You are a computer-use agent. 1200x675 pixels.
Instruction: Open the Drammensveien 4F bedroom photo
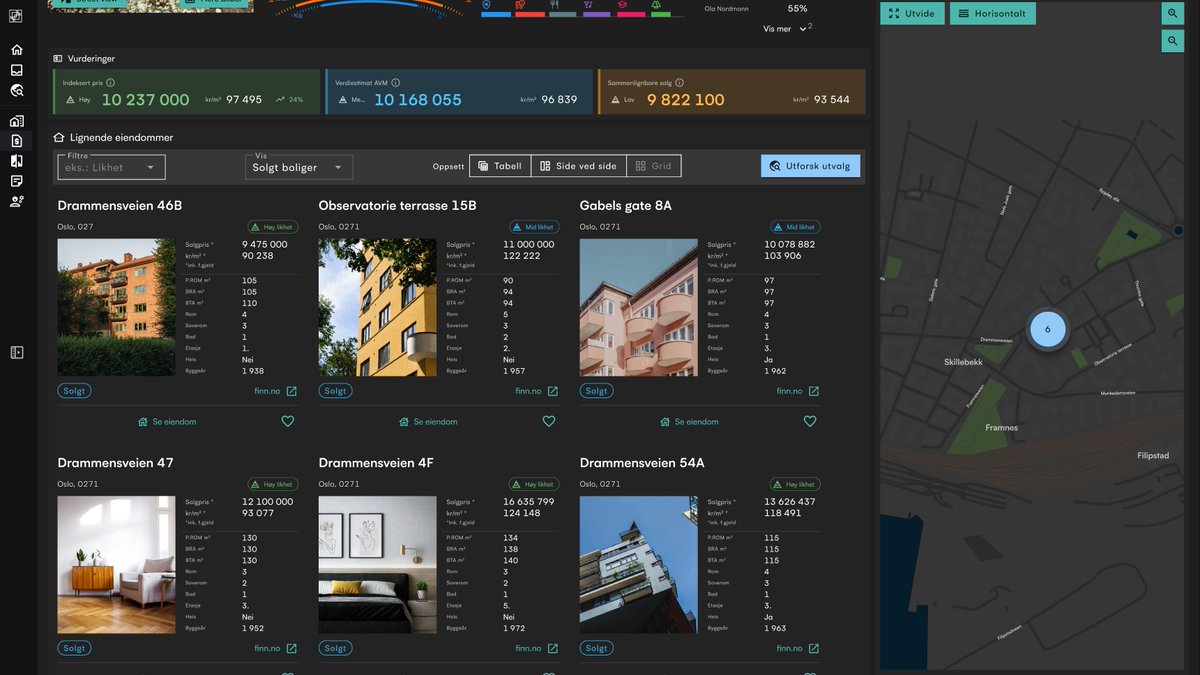pyautogui.click(x=377, y=564)
